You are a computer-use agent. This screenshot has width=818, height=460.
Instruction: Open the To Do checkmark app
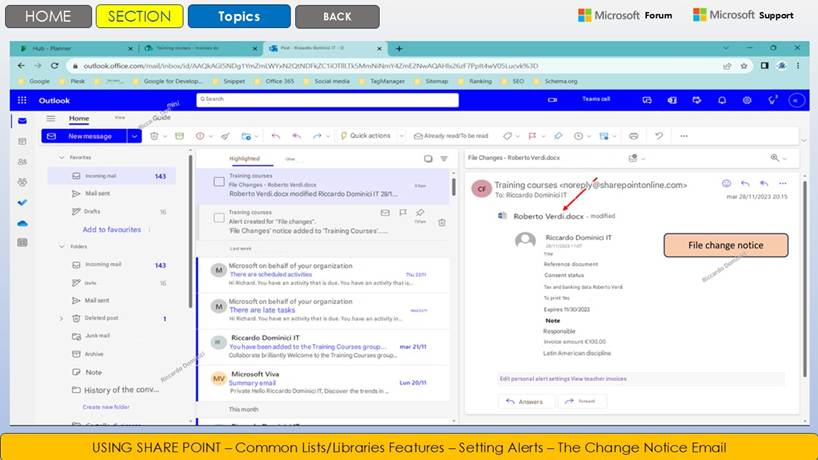pos(22,202)
